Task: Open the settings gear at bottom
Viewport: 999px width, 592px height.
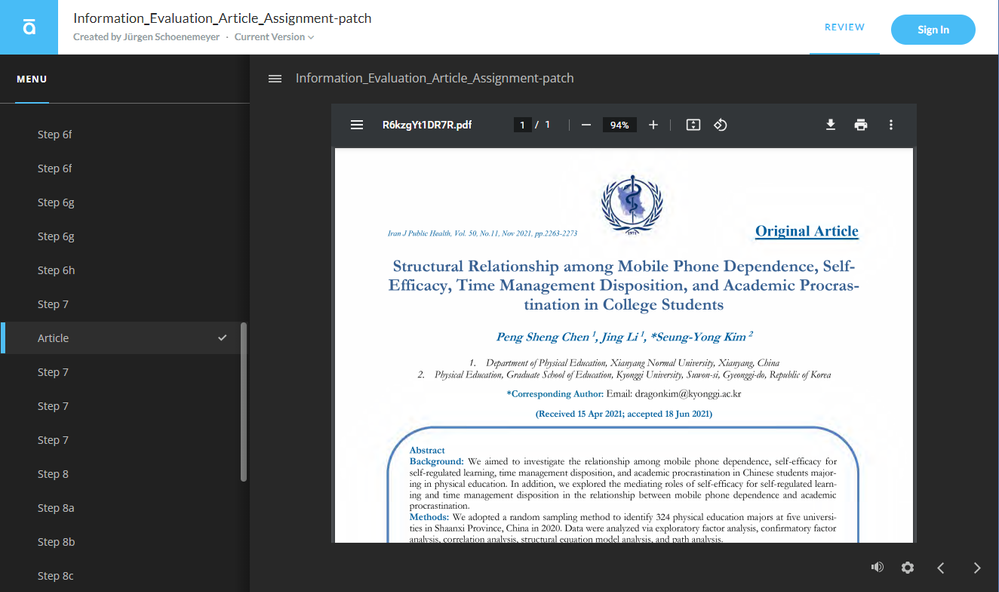Action: click(x=907, y=567)
